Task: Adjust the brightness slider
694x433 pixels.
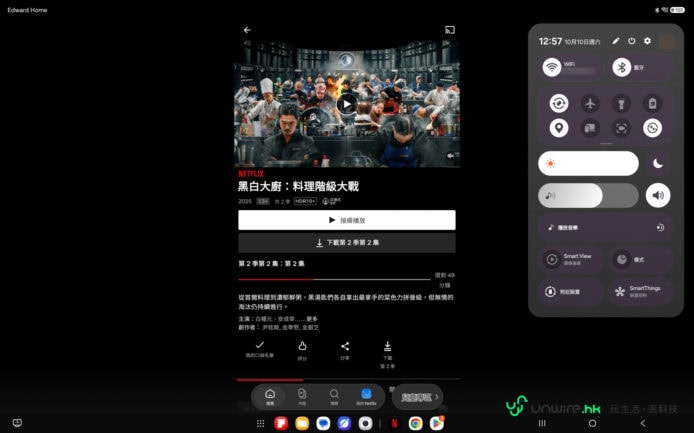Action: click(x=588, y=163)
